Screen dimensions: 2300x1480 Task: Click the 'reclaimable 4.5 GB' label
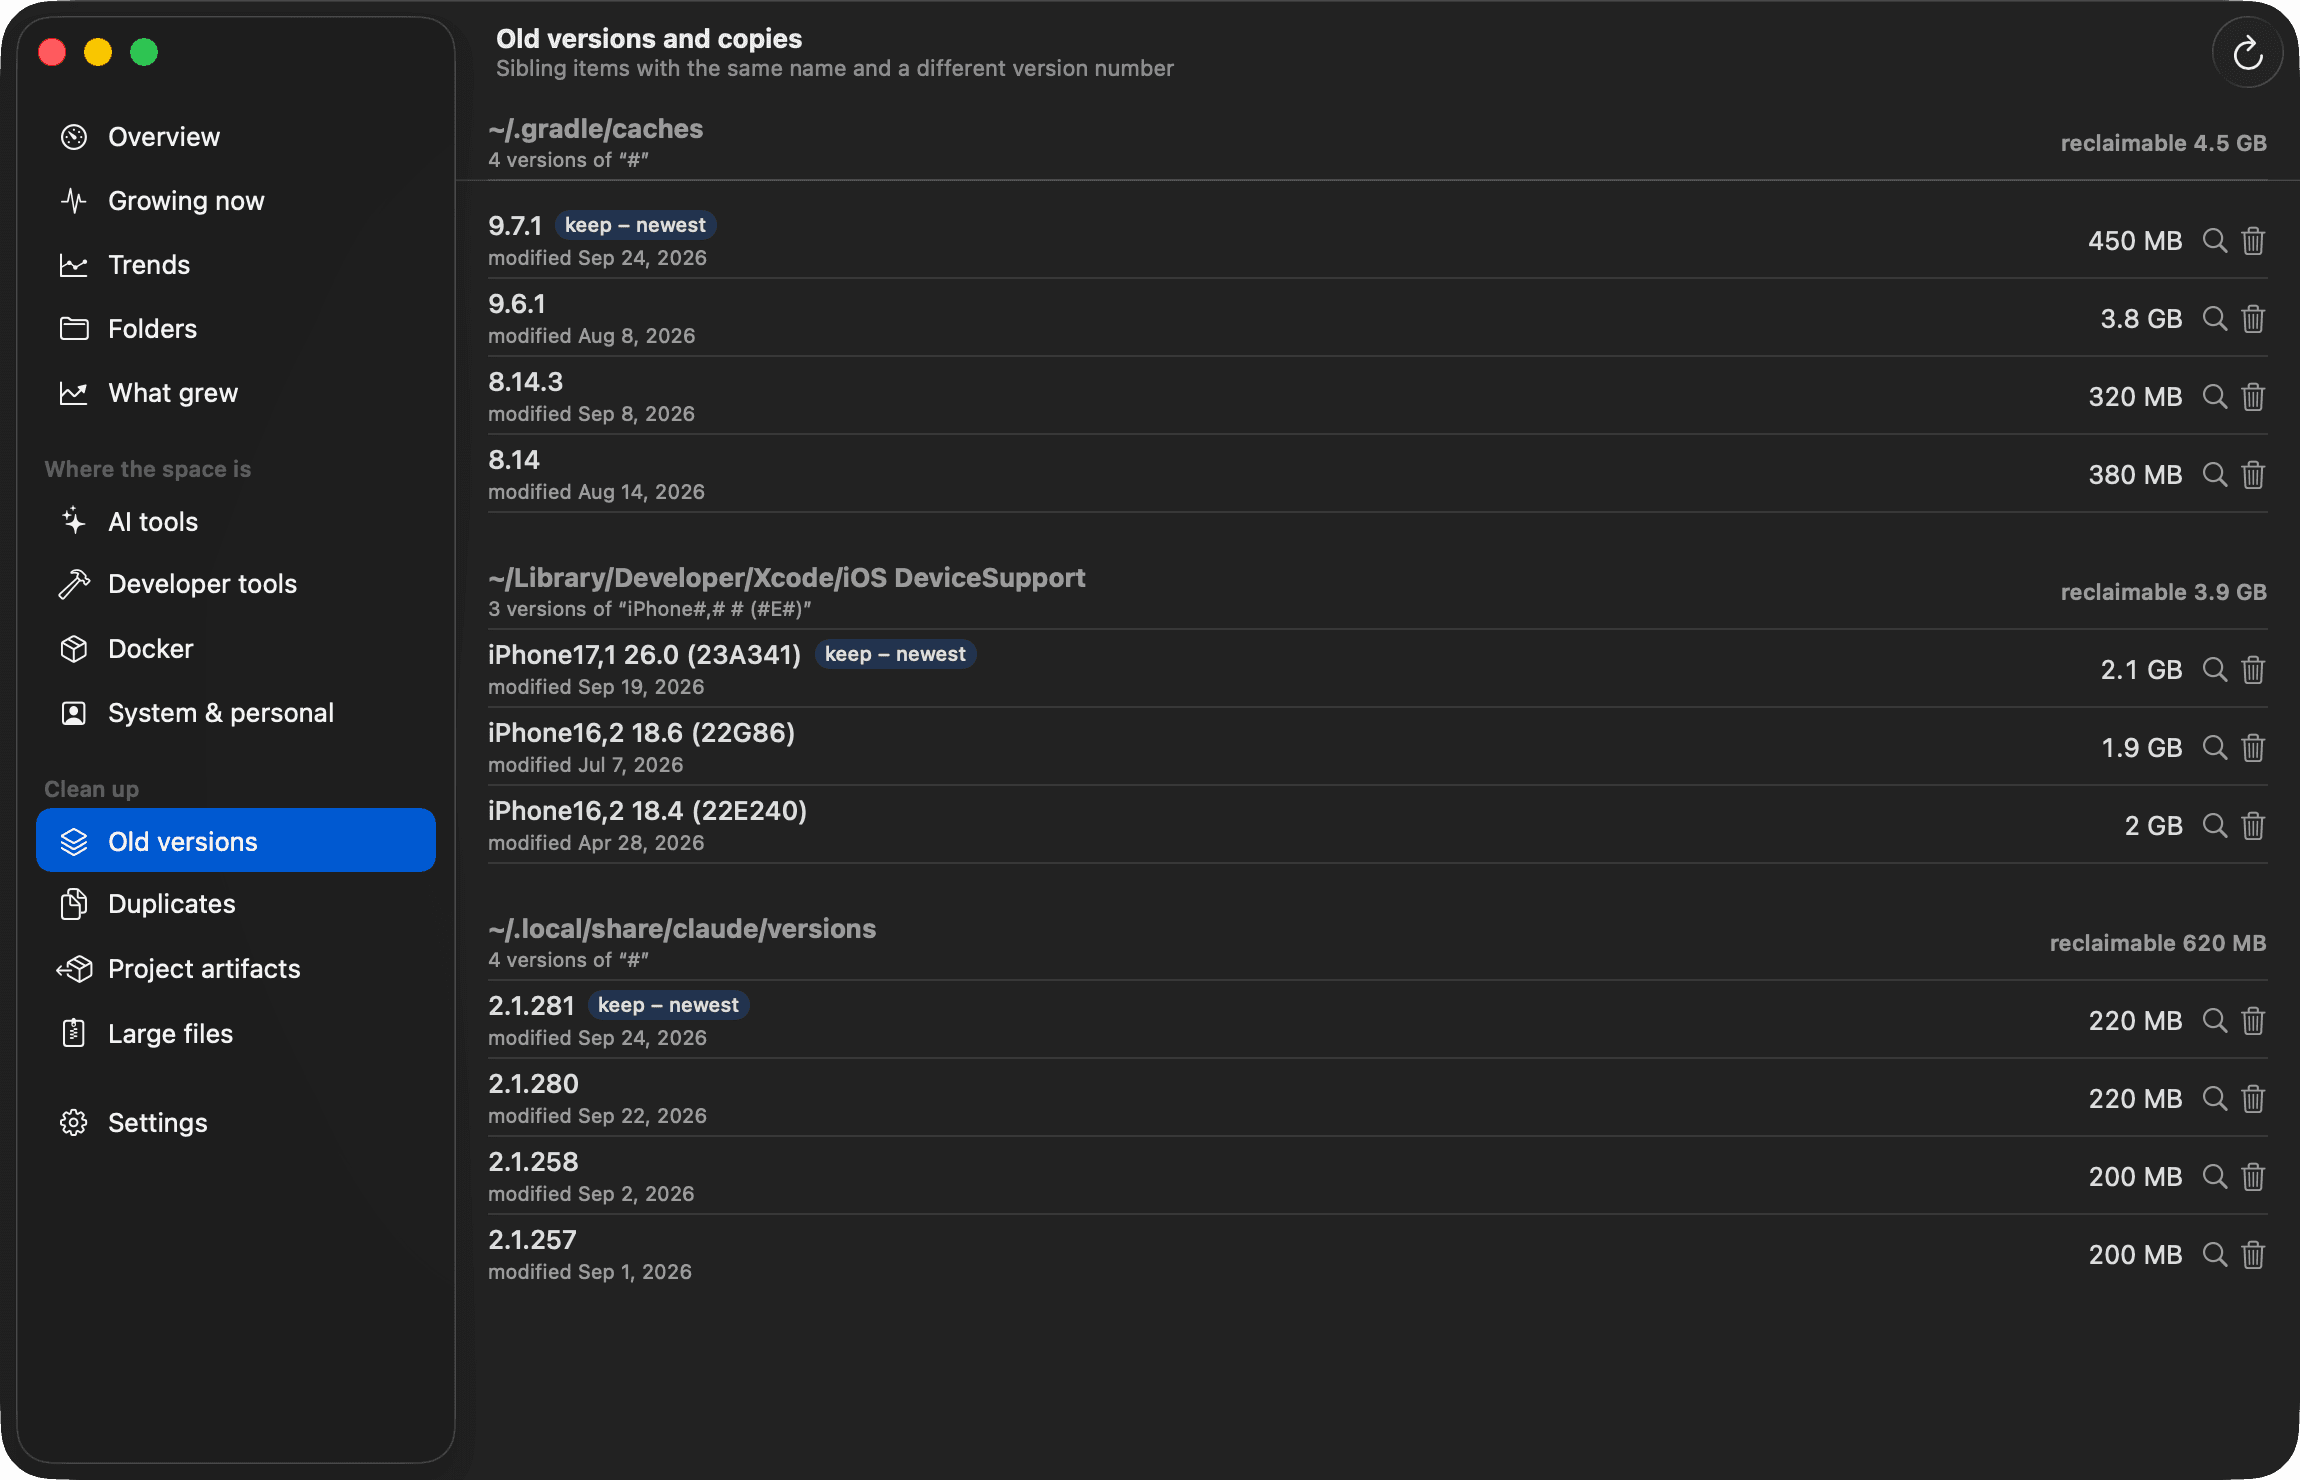pos(2163,143)
